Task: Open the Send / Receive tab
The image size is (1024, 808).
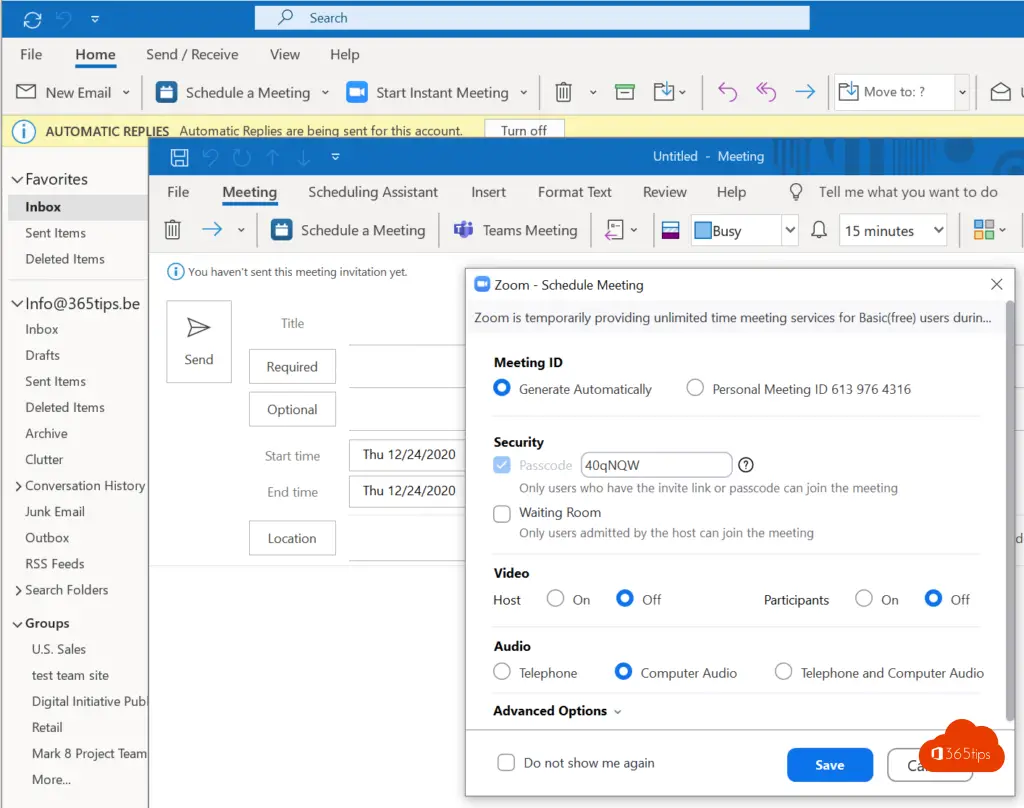Action: (192, 55)
